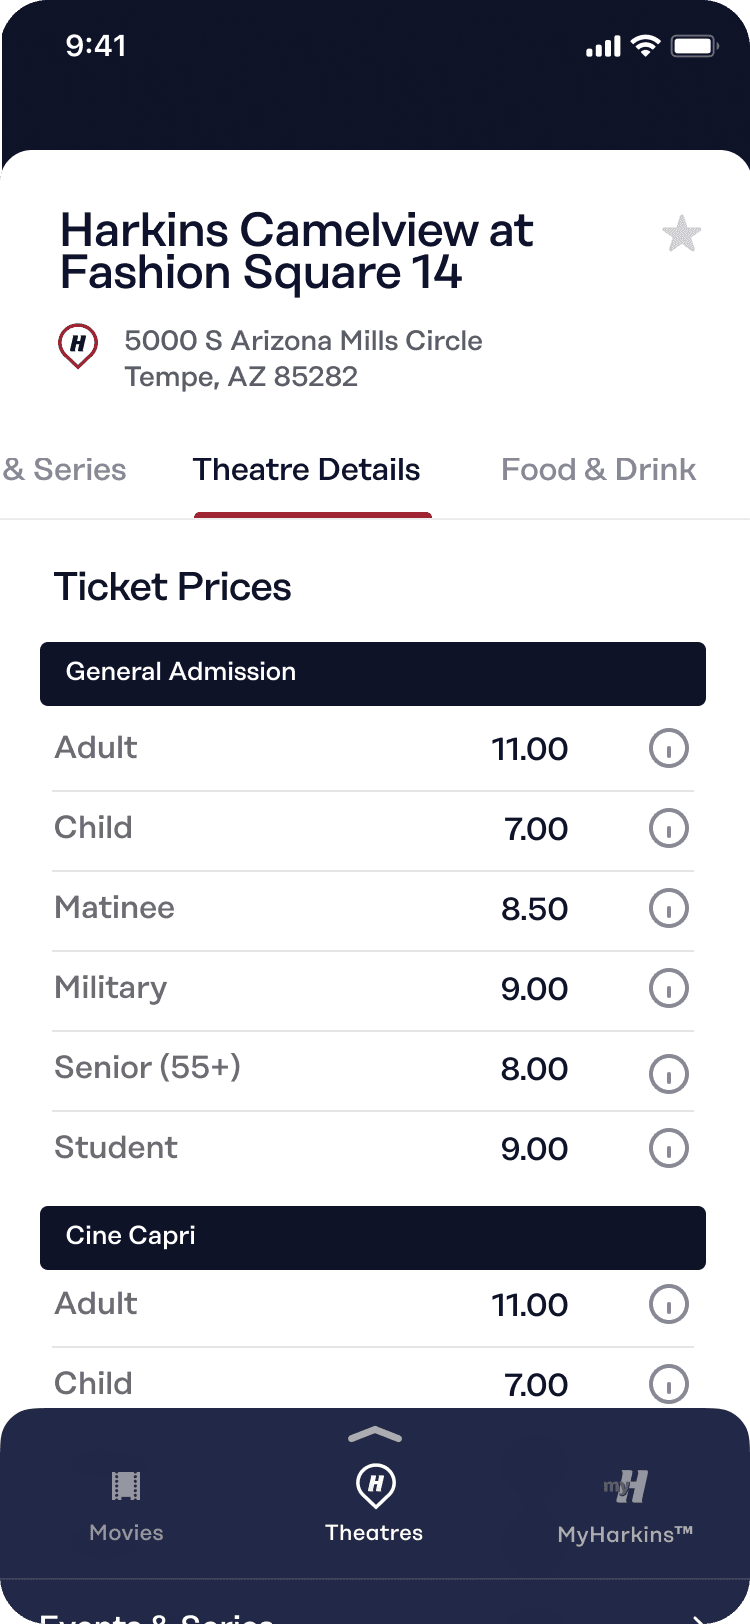Switch to the Food & Drink tab
Screen dimensions: 750x1624
coord(598,470)
